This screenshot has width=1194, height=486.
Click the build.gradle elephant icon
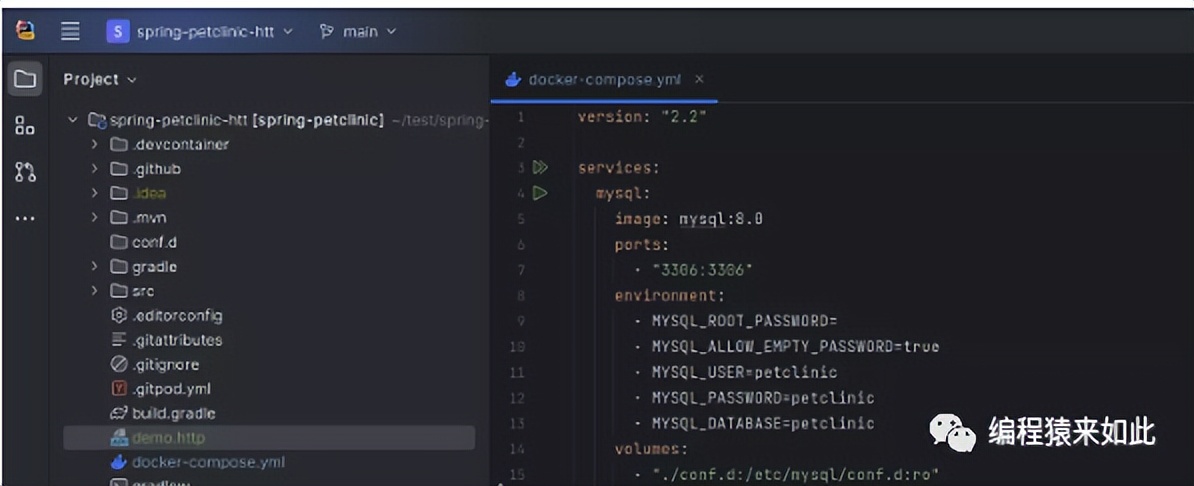click(x=118, y=413)
